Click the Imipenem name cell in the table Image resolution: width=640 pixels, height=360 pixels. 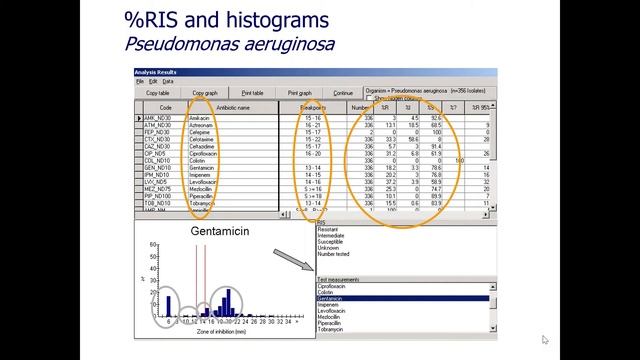point(233,175)
